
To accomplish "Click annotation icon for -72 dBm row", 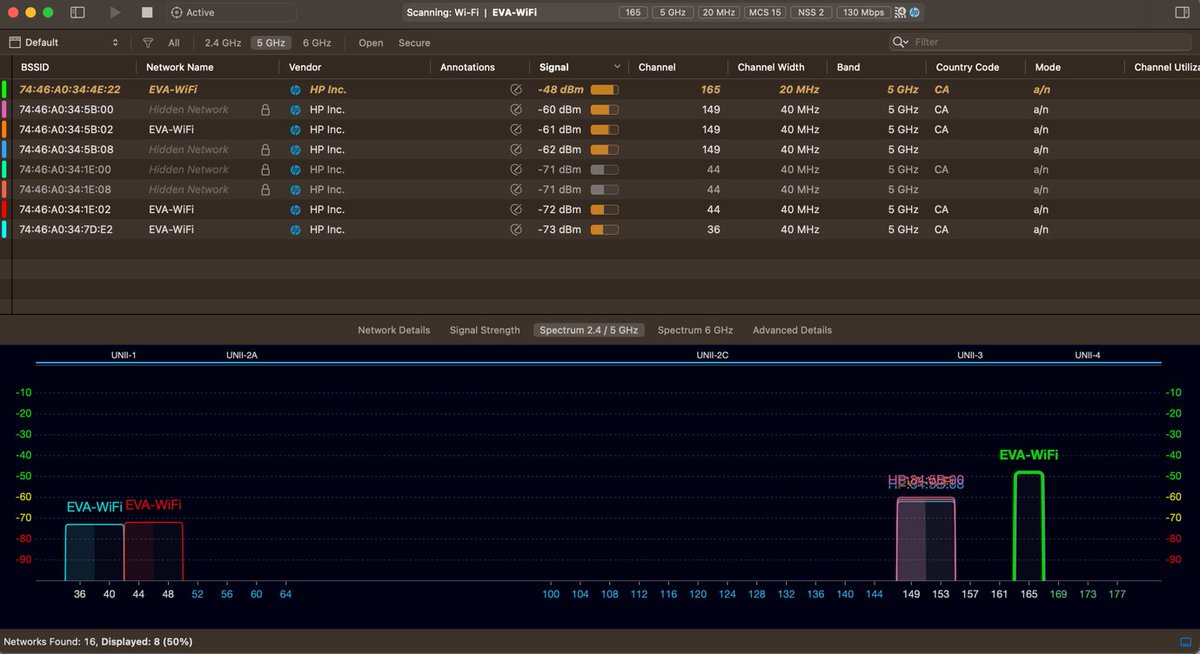I will (516, 210).
